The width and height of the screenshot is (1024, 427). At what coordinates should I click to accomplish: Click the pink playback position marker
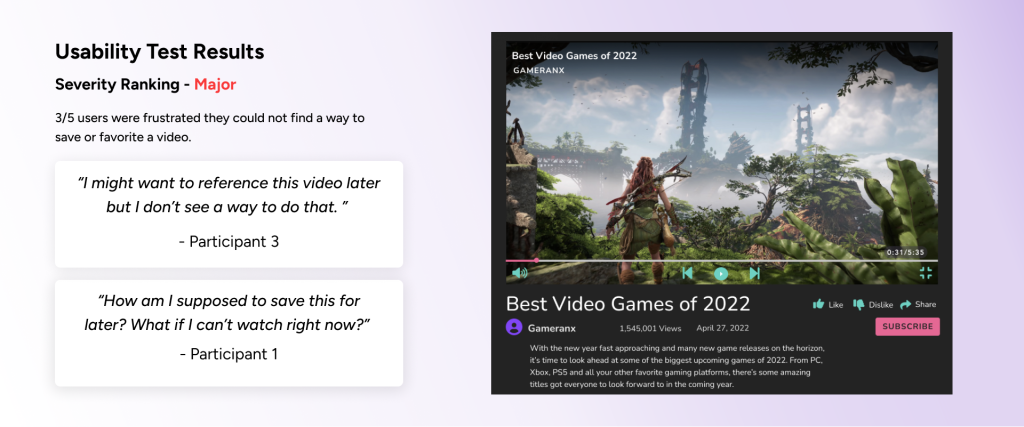pyautogui.click(x=536, y=261)
